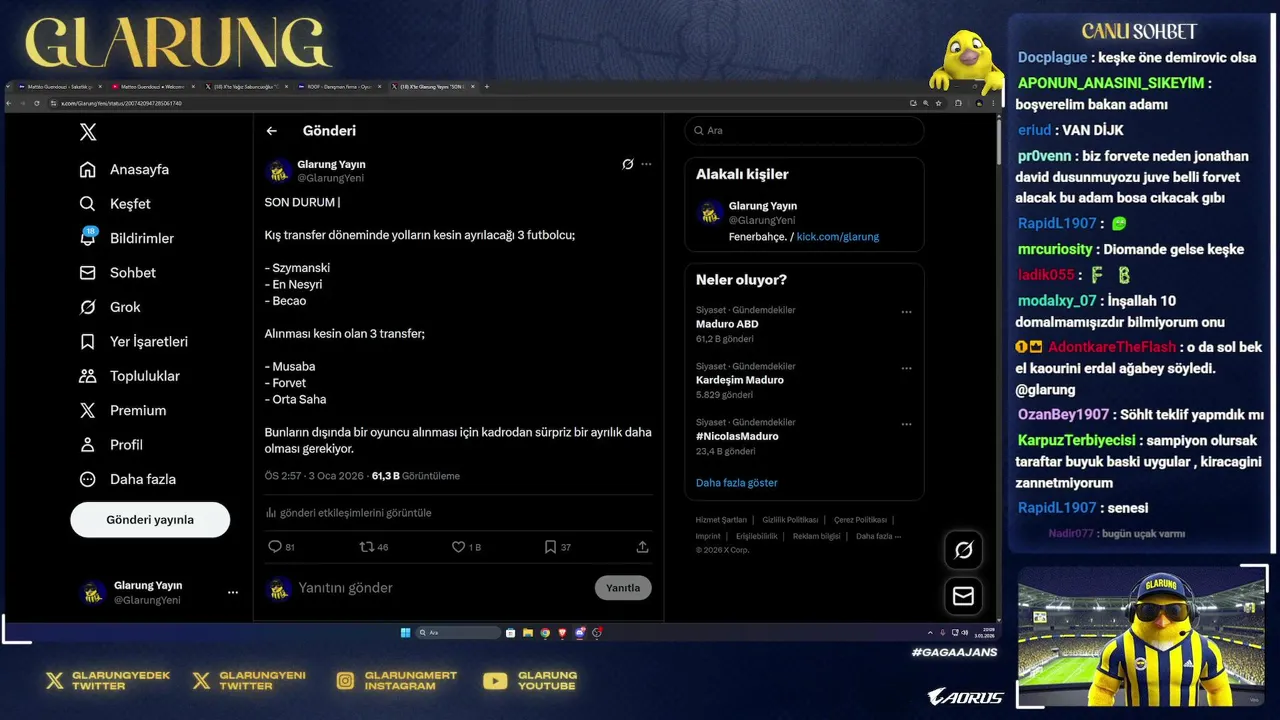Screen dimensions: 1280x720
Task: Open File Explorer from the taskbar
Action: coord(528,632)
